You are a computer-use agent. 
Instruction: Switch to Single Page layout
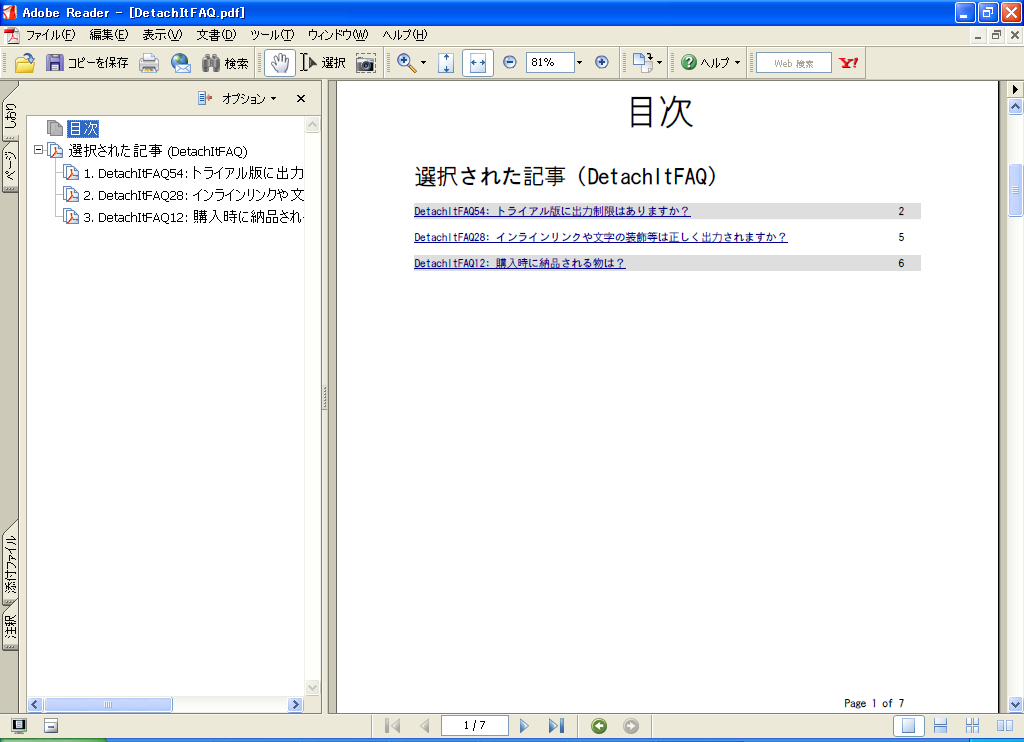pyautogui.click(x=908, y=726)
